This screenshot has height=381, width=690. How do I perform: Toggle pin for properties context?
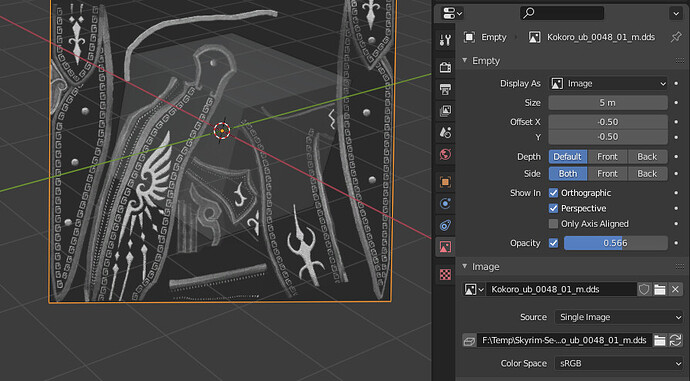675,37
